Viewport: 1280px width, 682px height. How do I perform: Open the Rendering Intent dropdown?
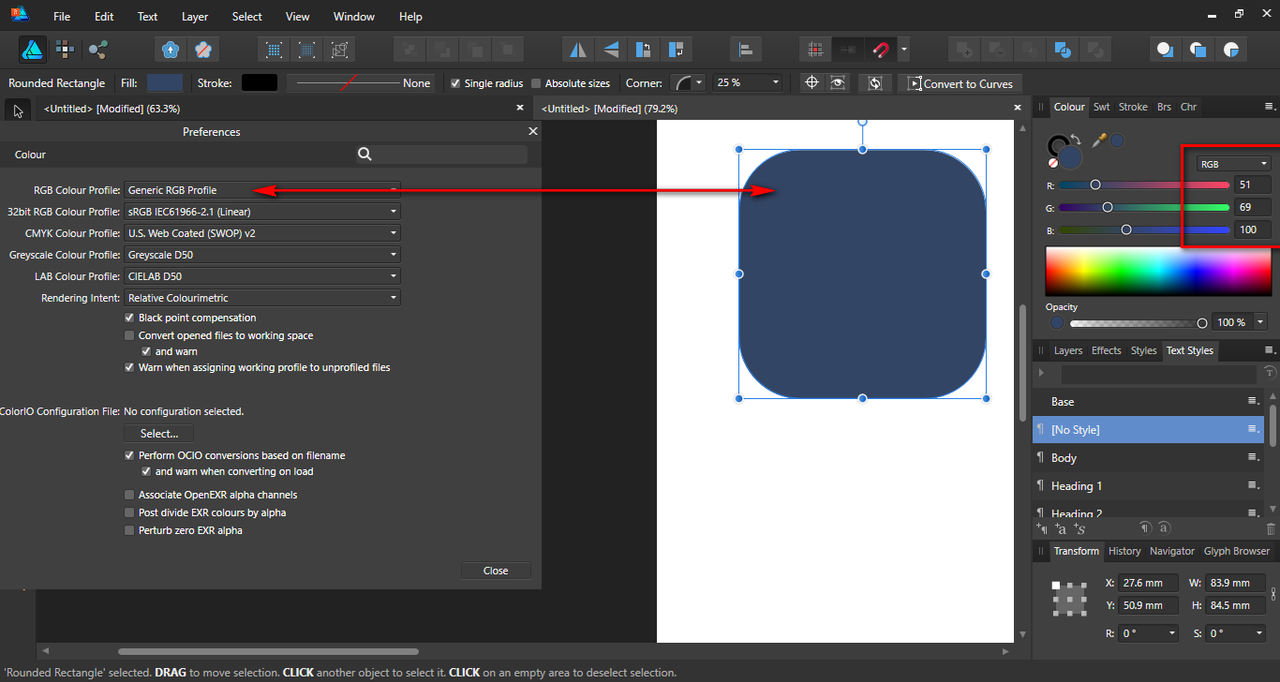[262, 298]
